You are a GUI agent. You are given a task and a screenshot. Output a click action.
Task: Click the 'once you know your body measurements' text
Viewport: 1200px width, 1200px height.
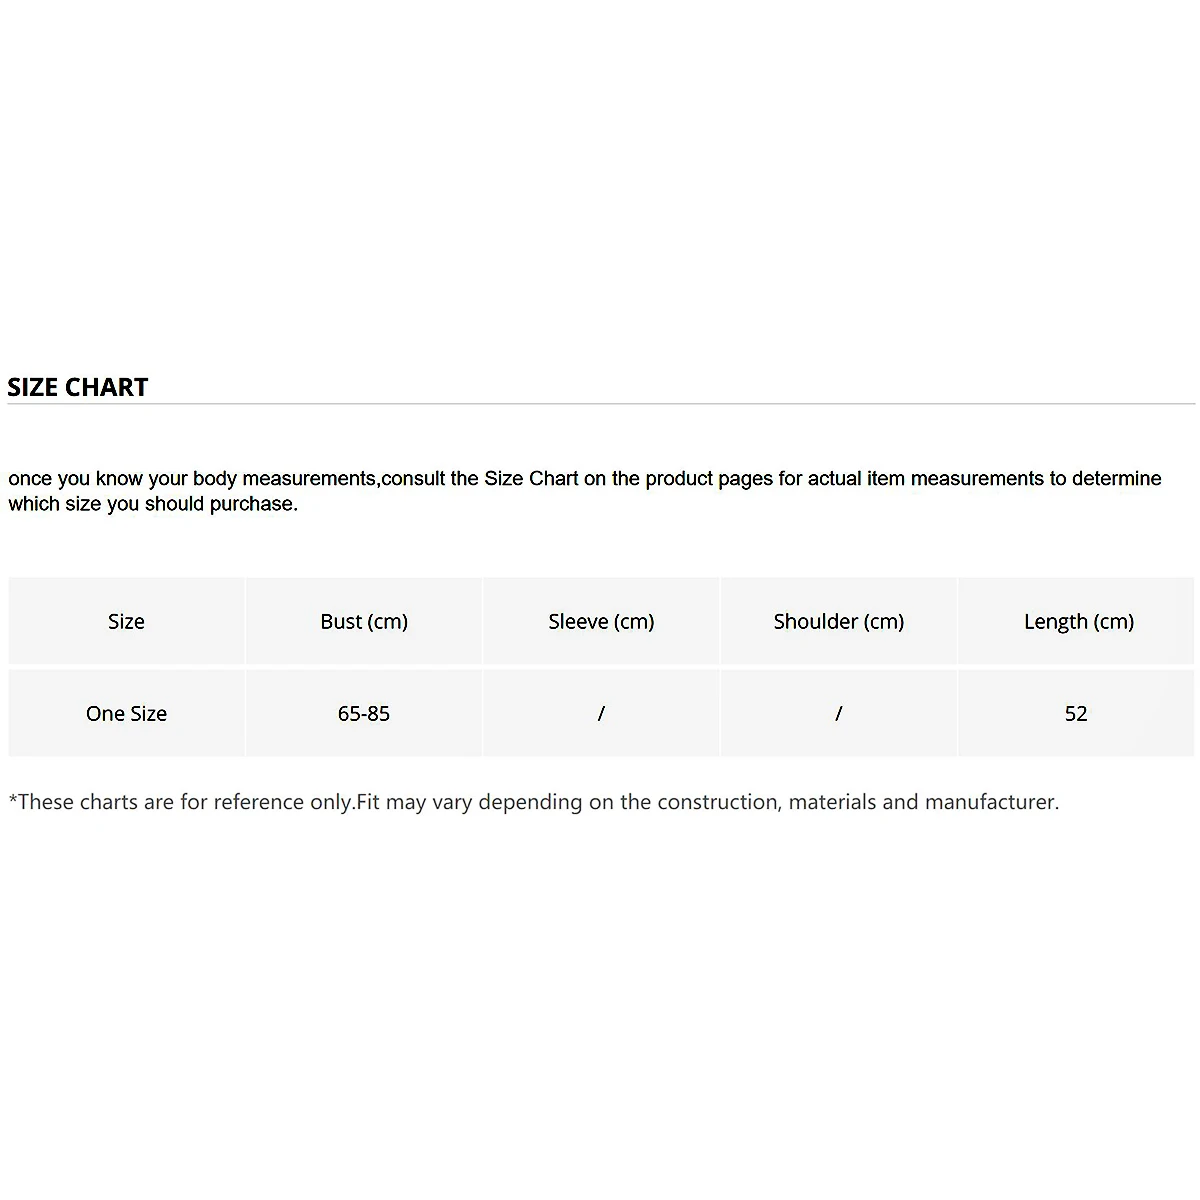(192, 479)
